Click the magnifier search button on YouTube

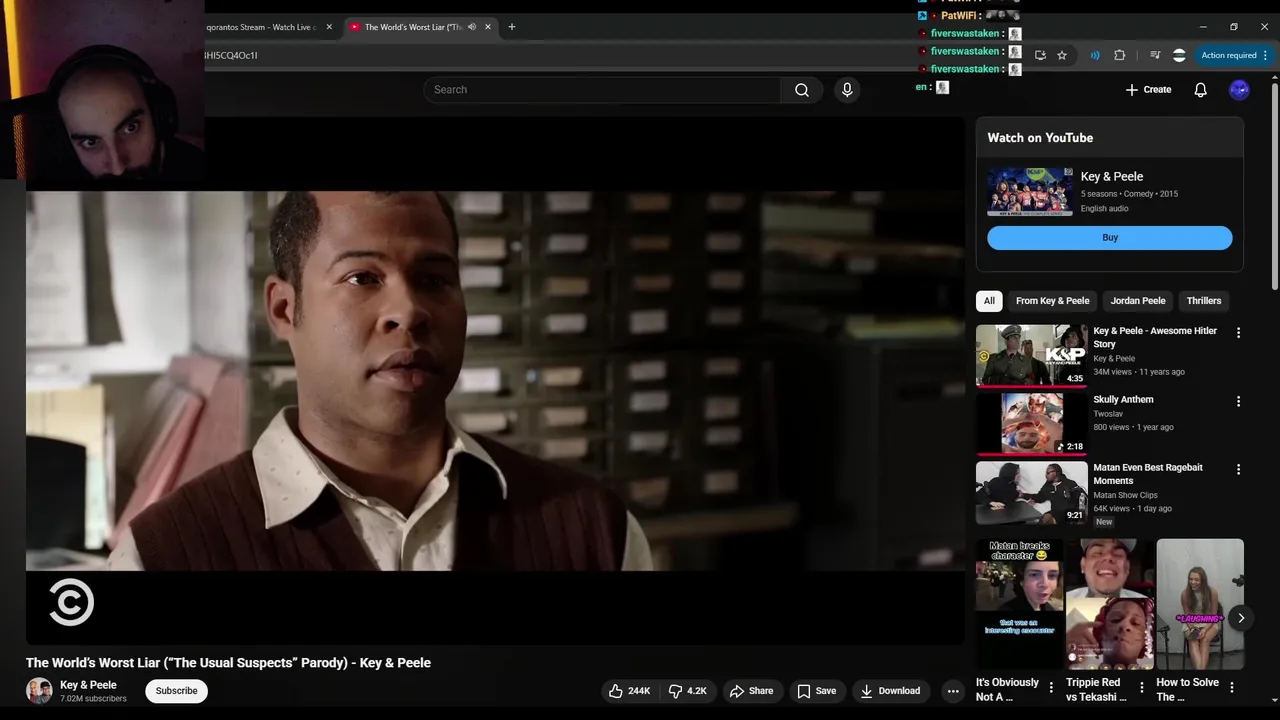pyautogui.click(x=802, y=90)
